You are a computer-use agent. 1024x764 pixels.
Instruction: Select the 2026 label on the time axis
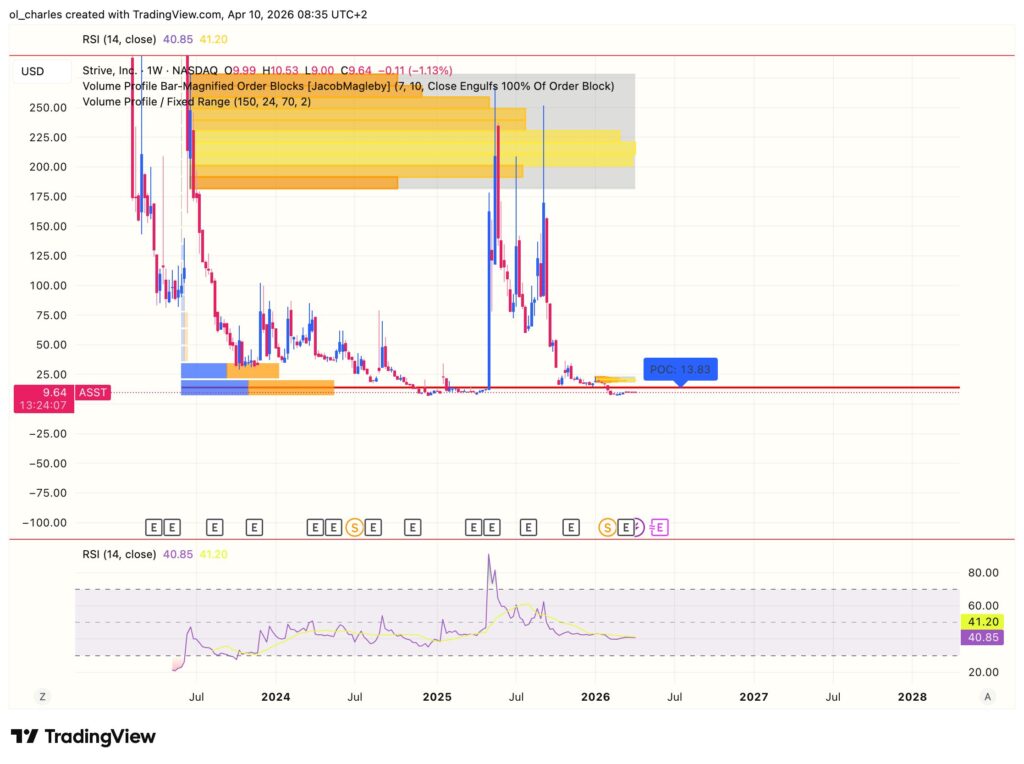point(596,696)
